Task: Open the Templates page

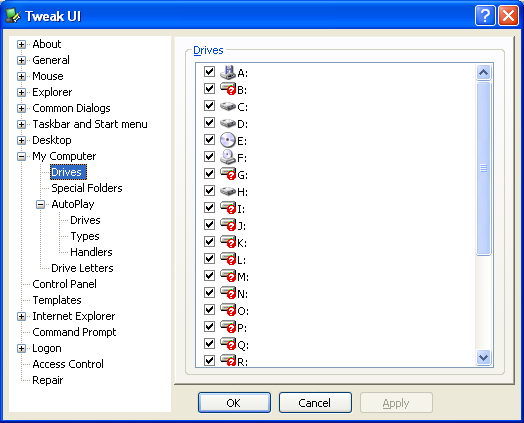Action: pyautogui.click(x=57, y=300)
